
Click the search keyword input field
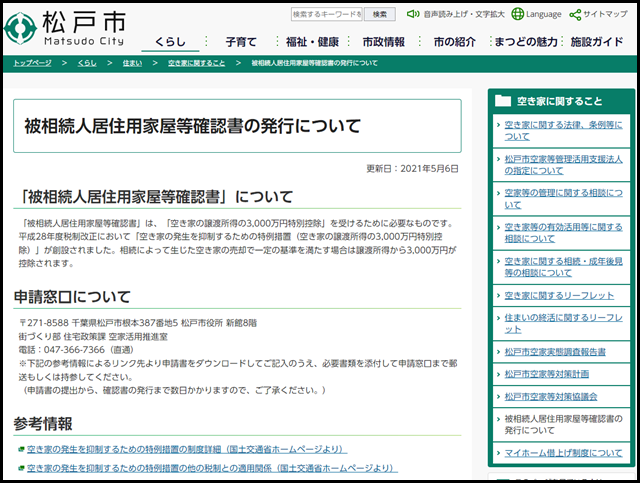click(327, 14)
